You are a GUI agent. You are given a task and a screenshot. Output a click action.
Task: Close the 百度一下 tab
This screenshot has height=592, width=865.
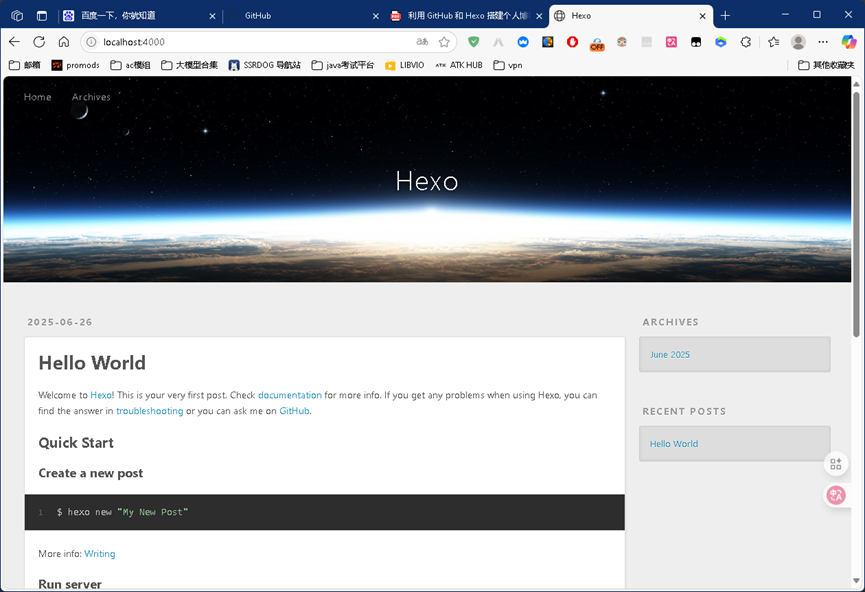(212, 16)
